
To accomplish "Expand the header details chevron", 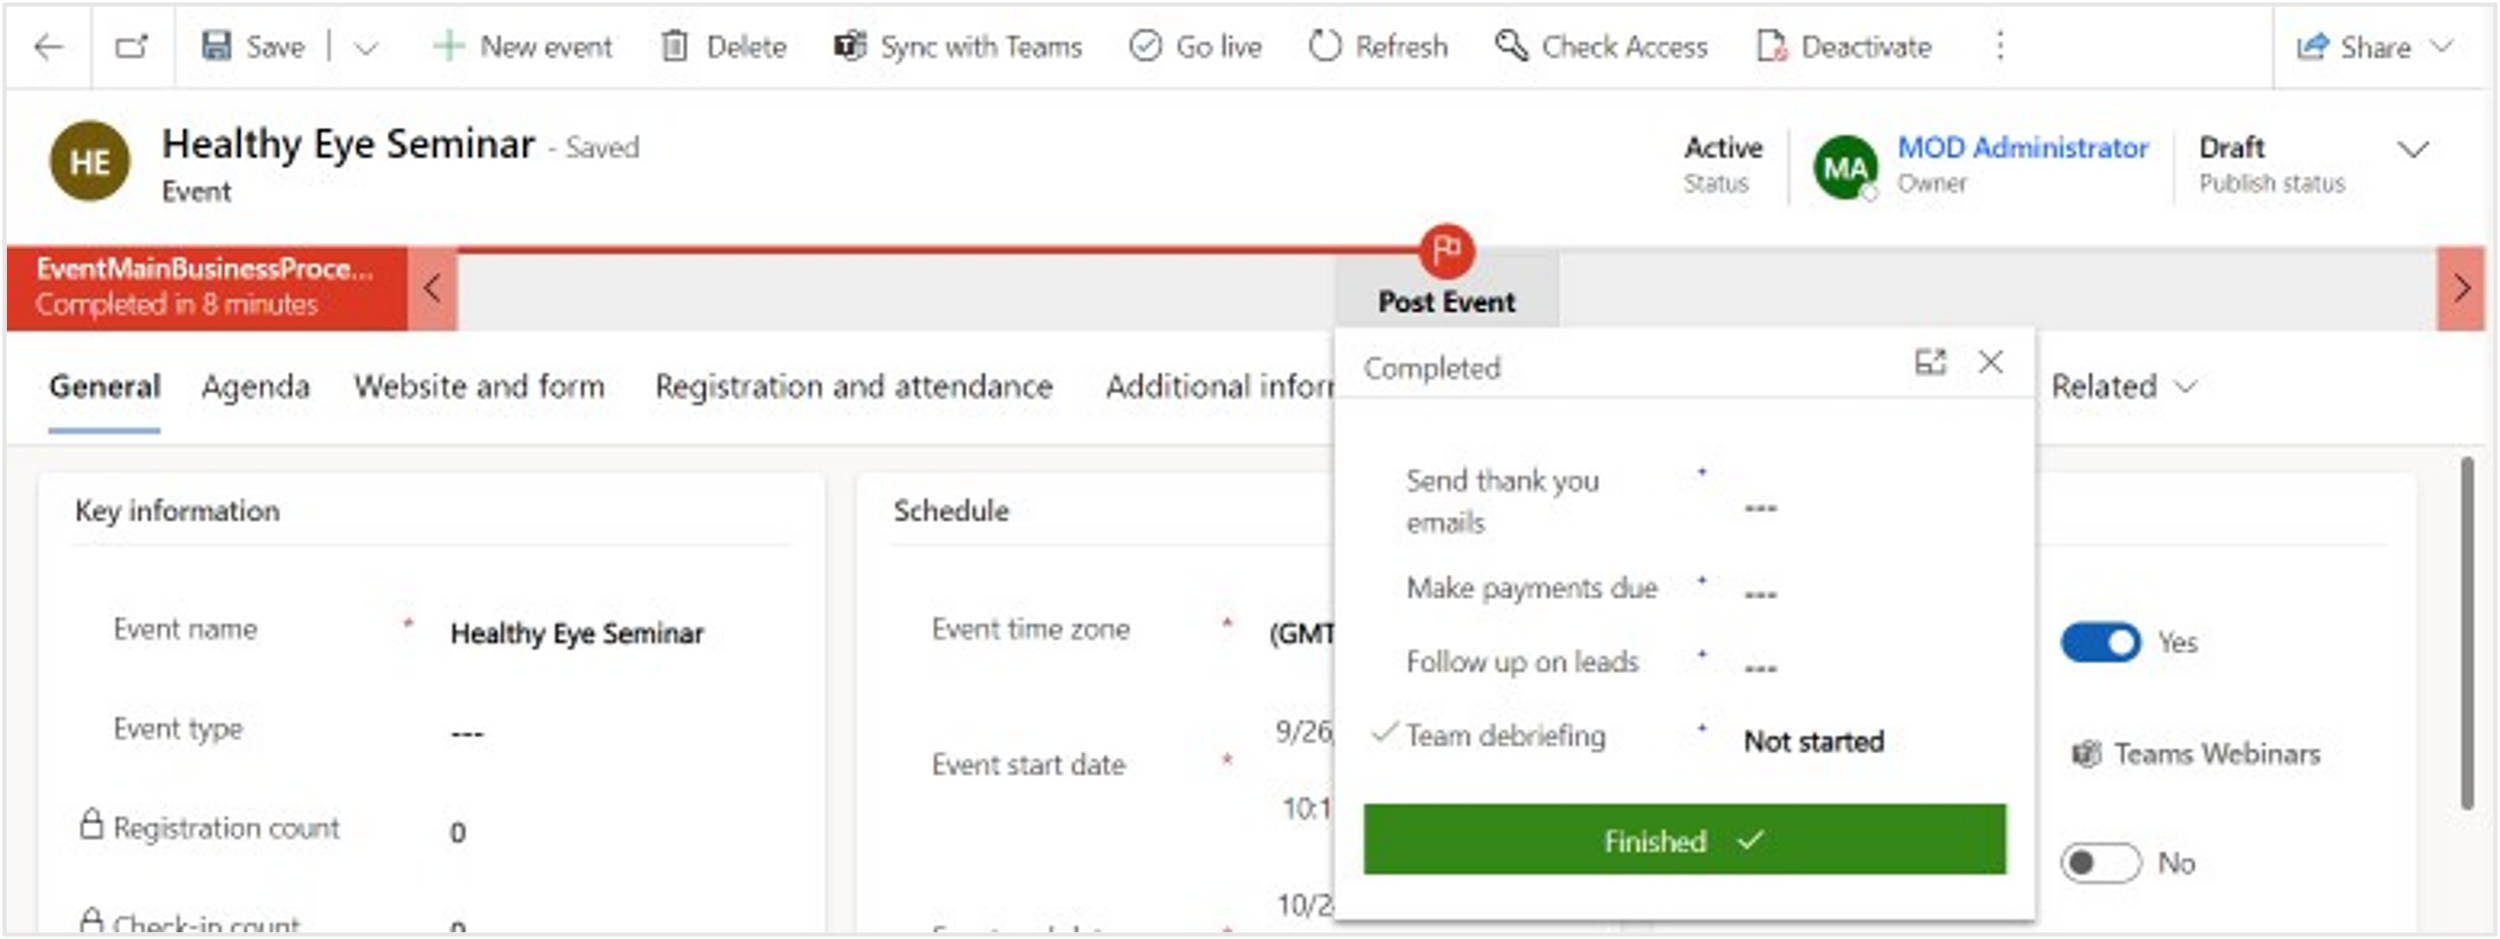I will [x=2413, y=150].
